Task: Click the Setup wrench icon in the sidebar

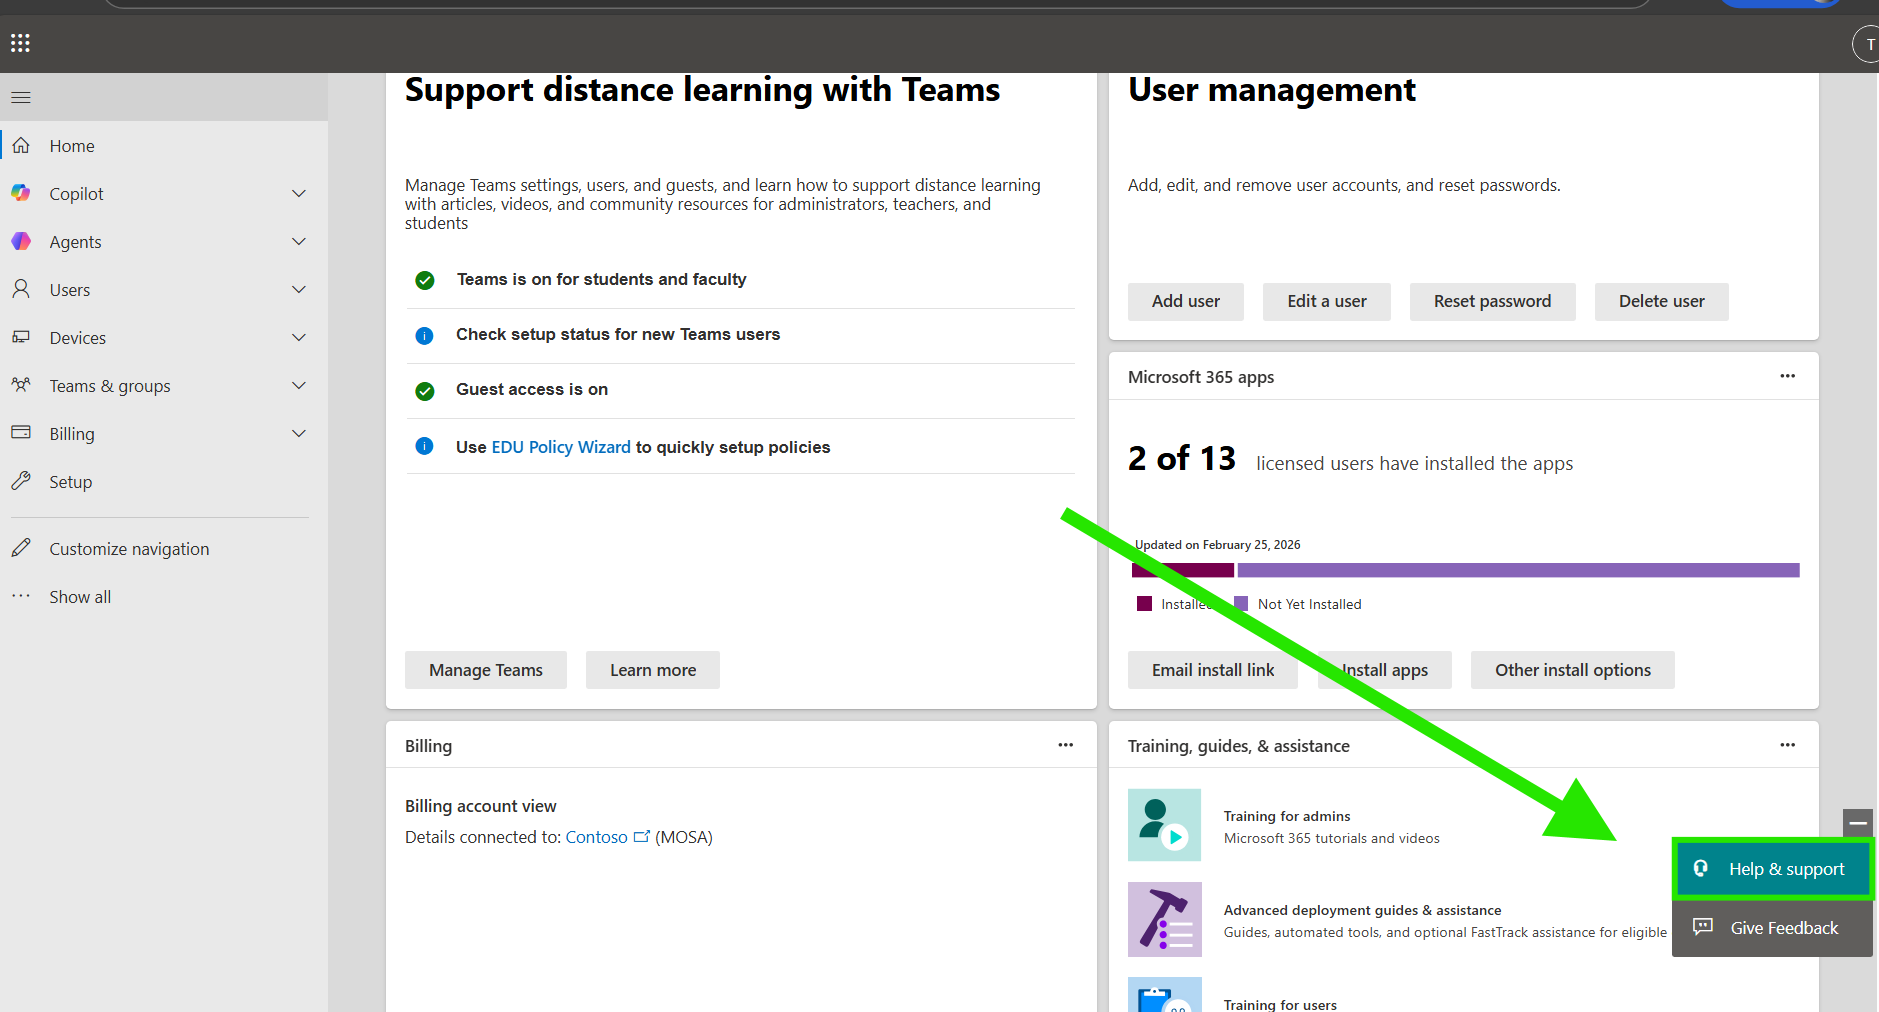Action: point(21,481)
